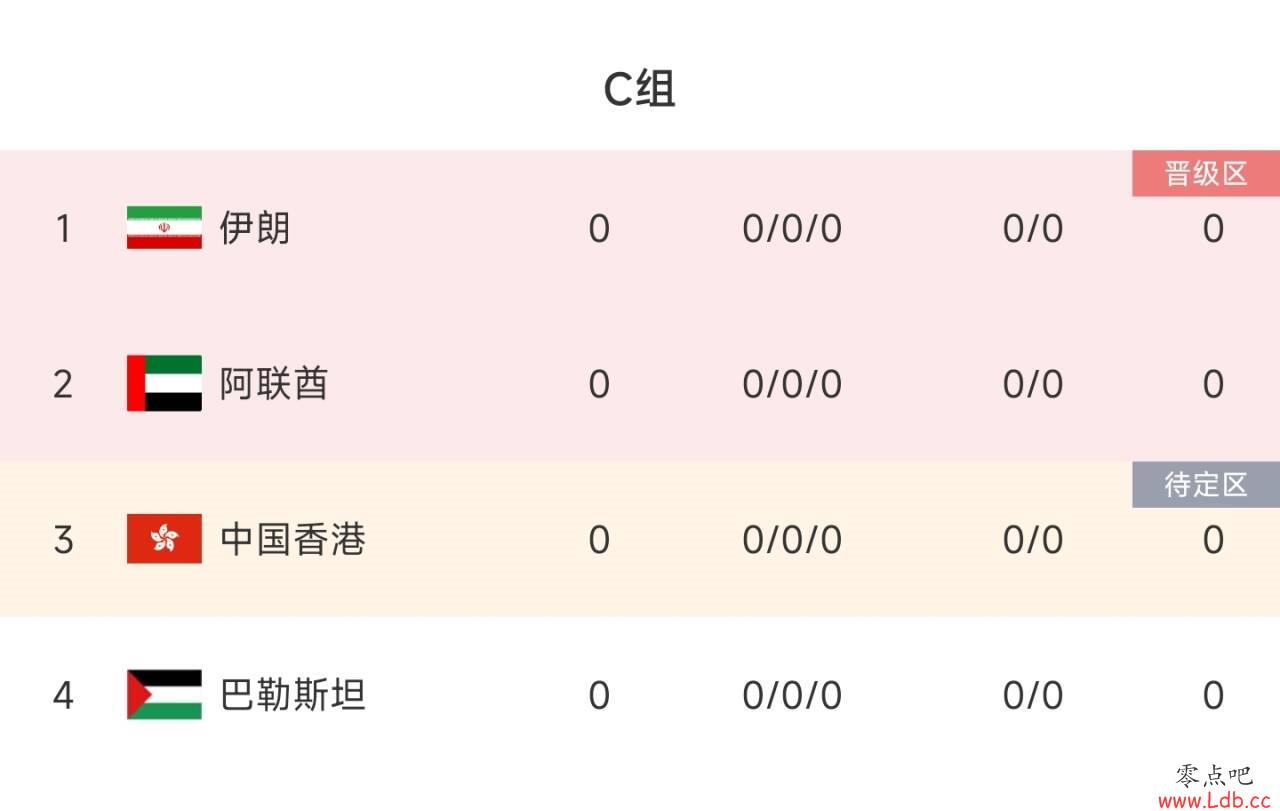Screen dimensions: 1280x811
Task: Click Palestine's 0/0/0 win-draw-loss record
Action: [x=792, y=695]
